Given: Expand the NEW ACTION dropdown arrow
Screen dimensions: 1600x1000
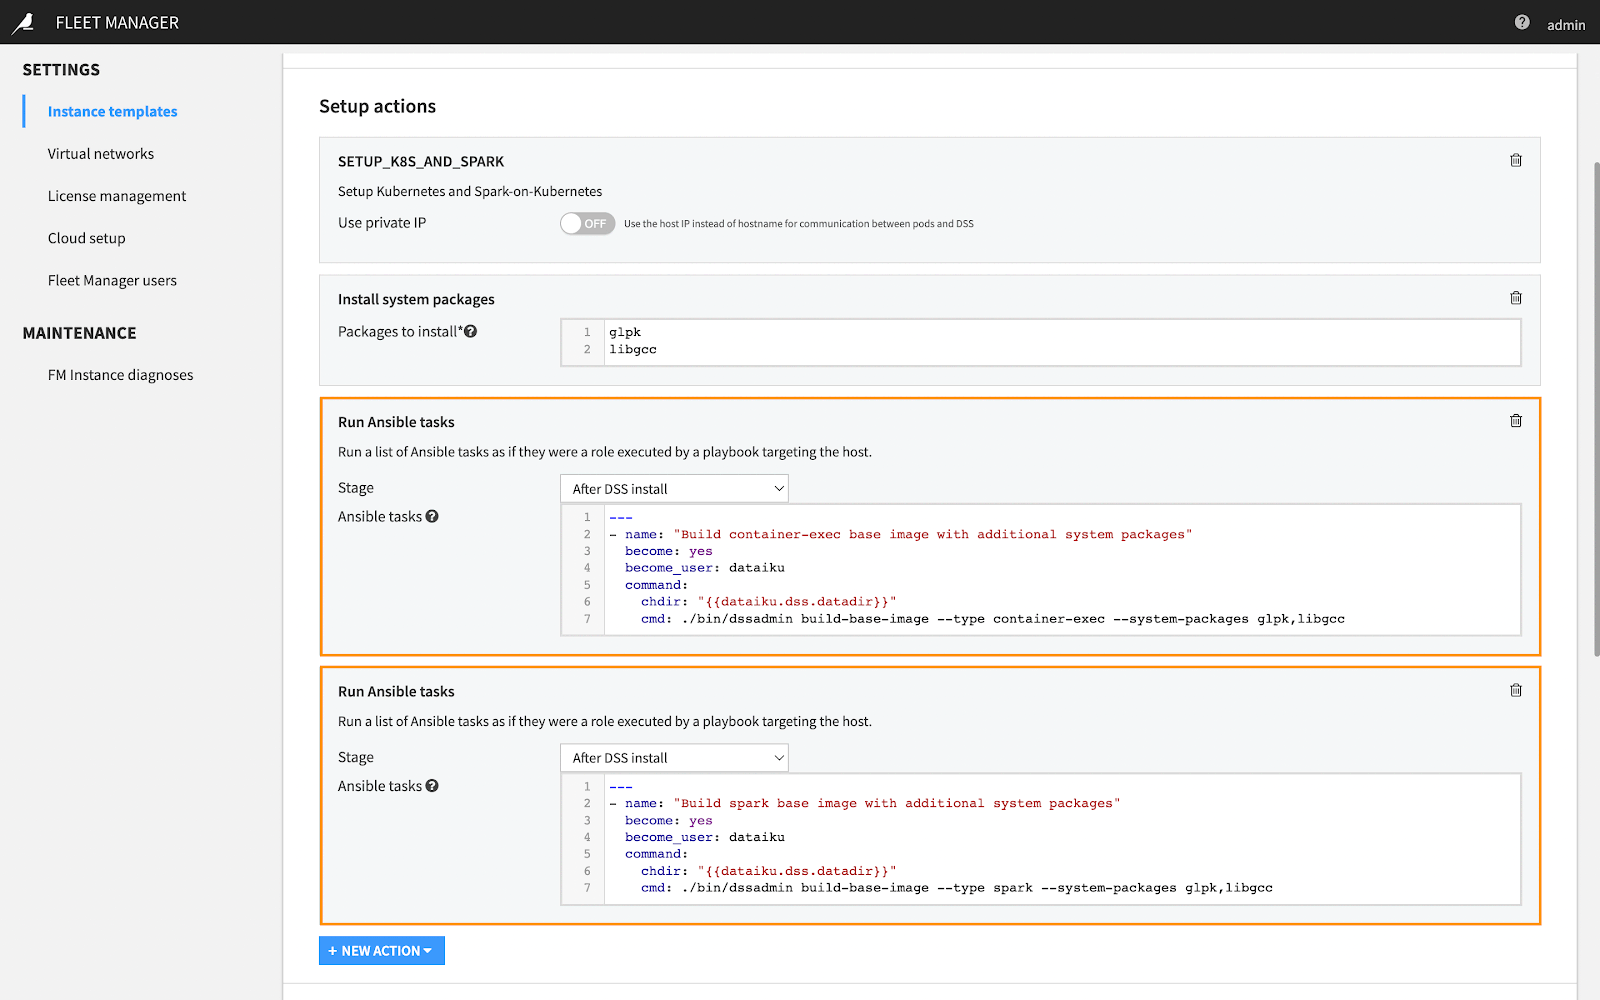Looking at the screenshot, I should tap(429, 950).
